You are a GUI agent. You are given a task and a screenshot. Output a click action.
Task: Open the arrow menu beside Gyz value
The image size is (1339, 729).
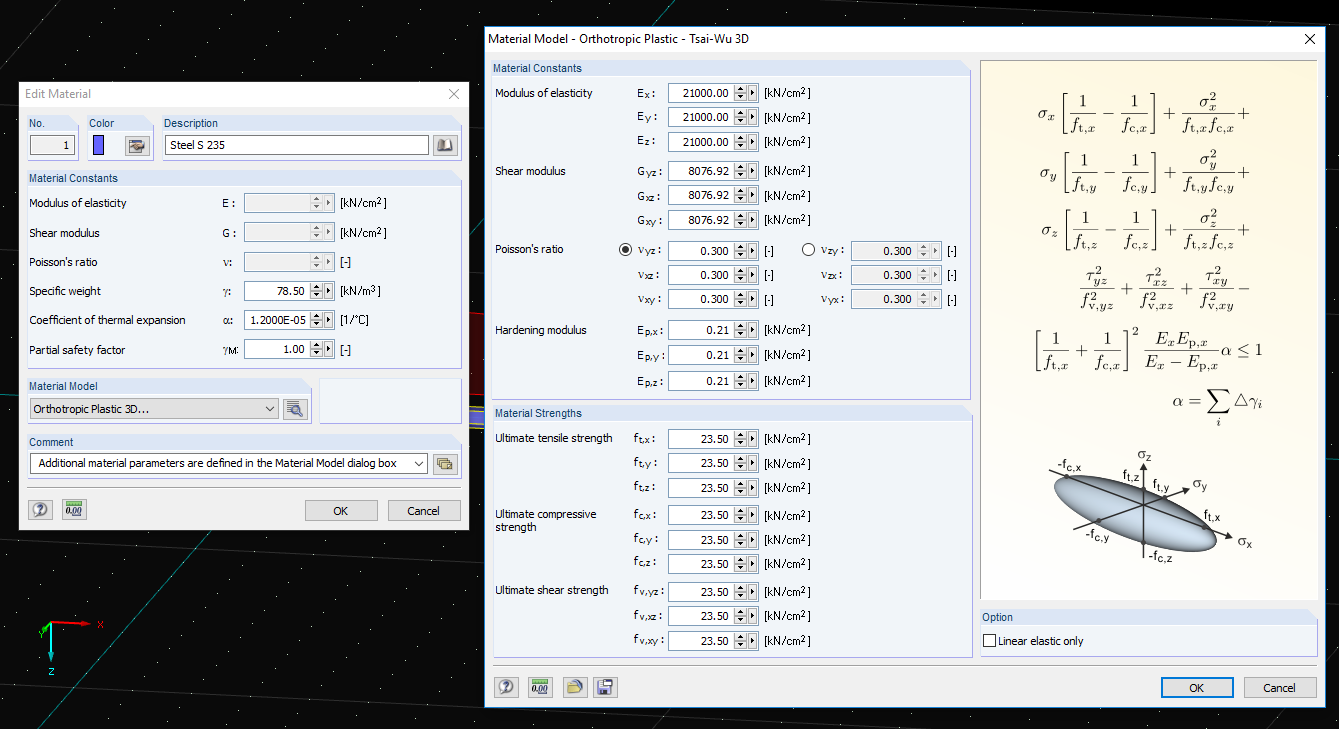[x=753, y=171]
